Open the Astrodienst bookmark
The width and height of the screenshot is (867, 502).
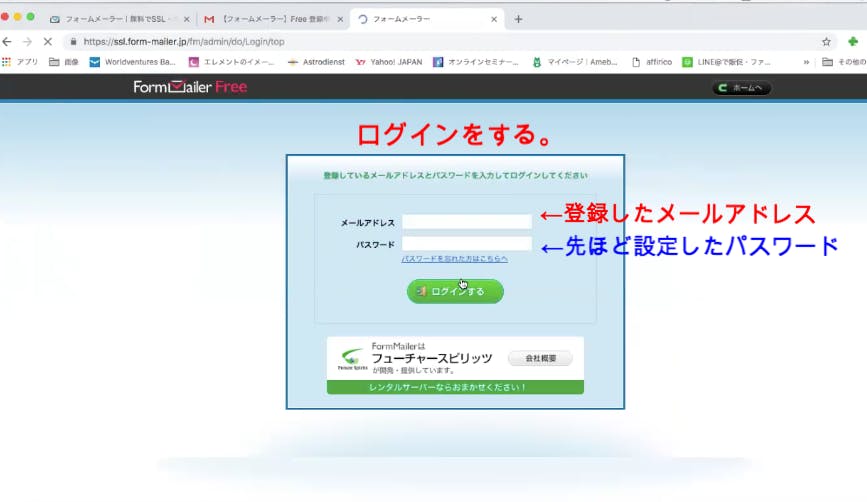[316, 62]
